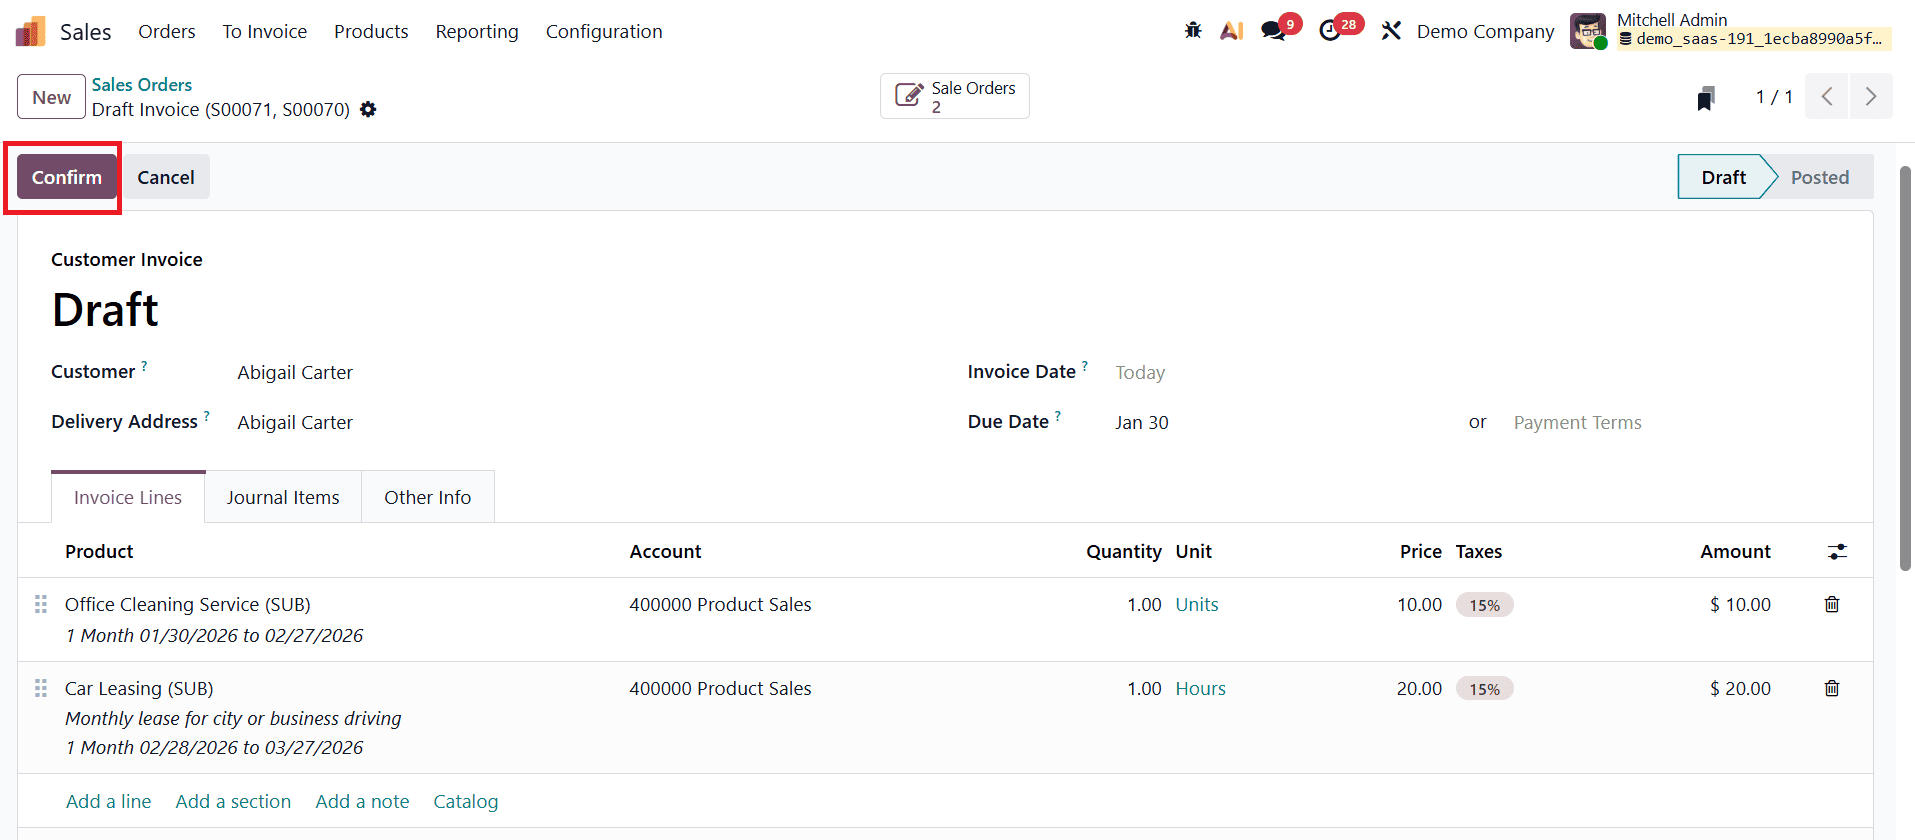Open the To Invoice menu
The height and width of the screenshot is (840, 1915).
[265, 31]
